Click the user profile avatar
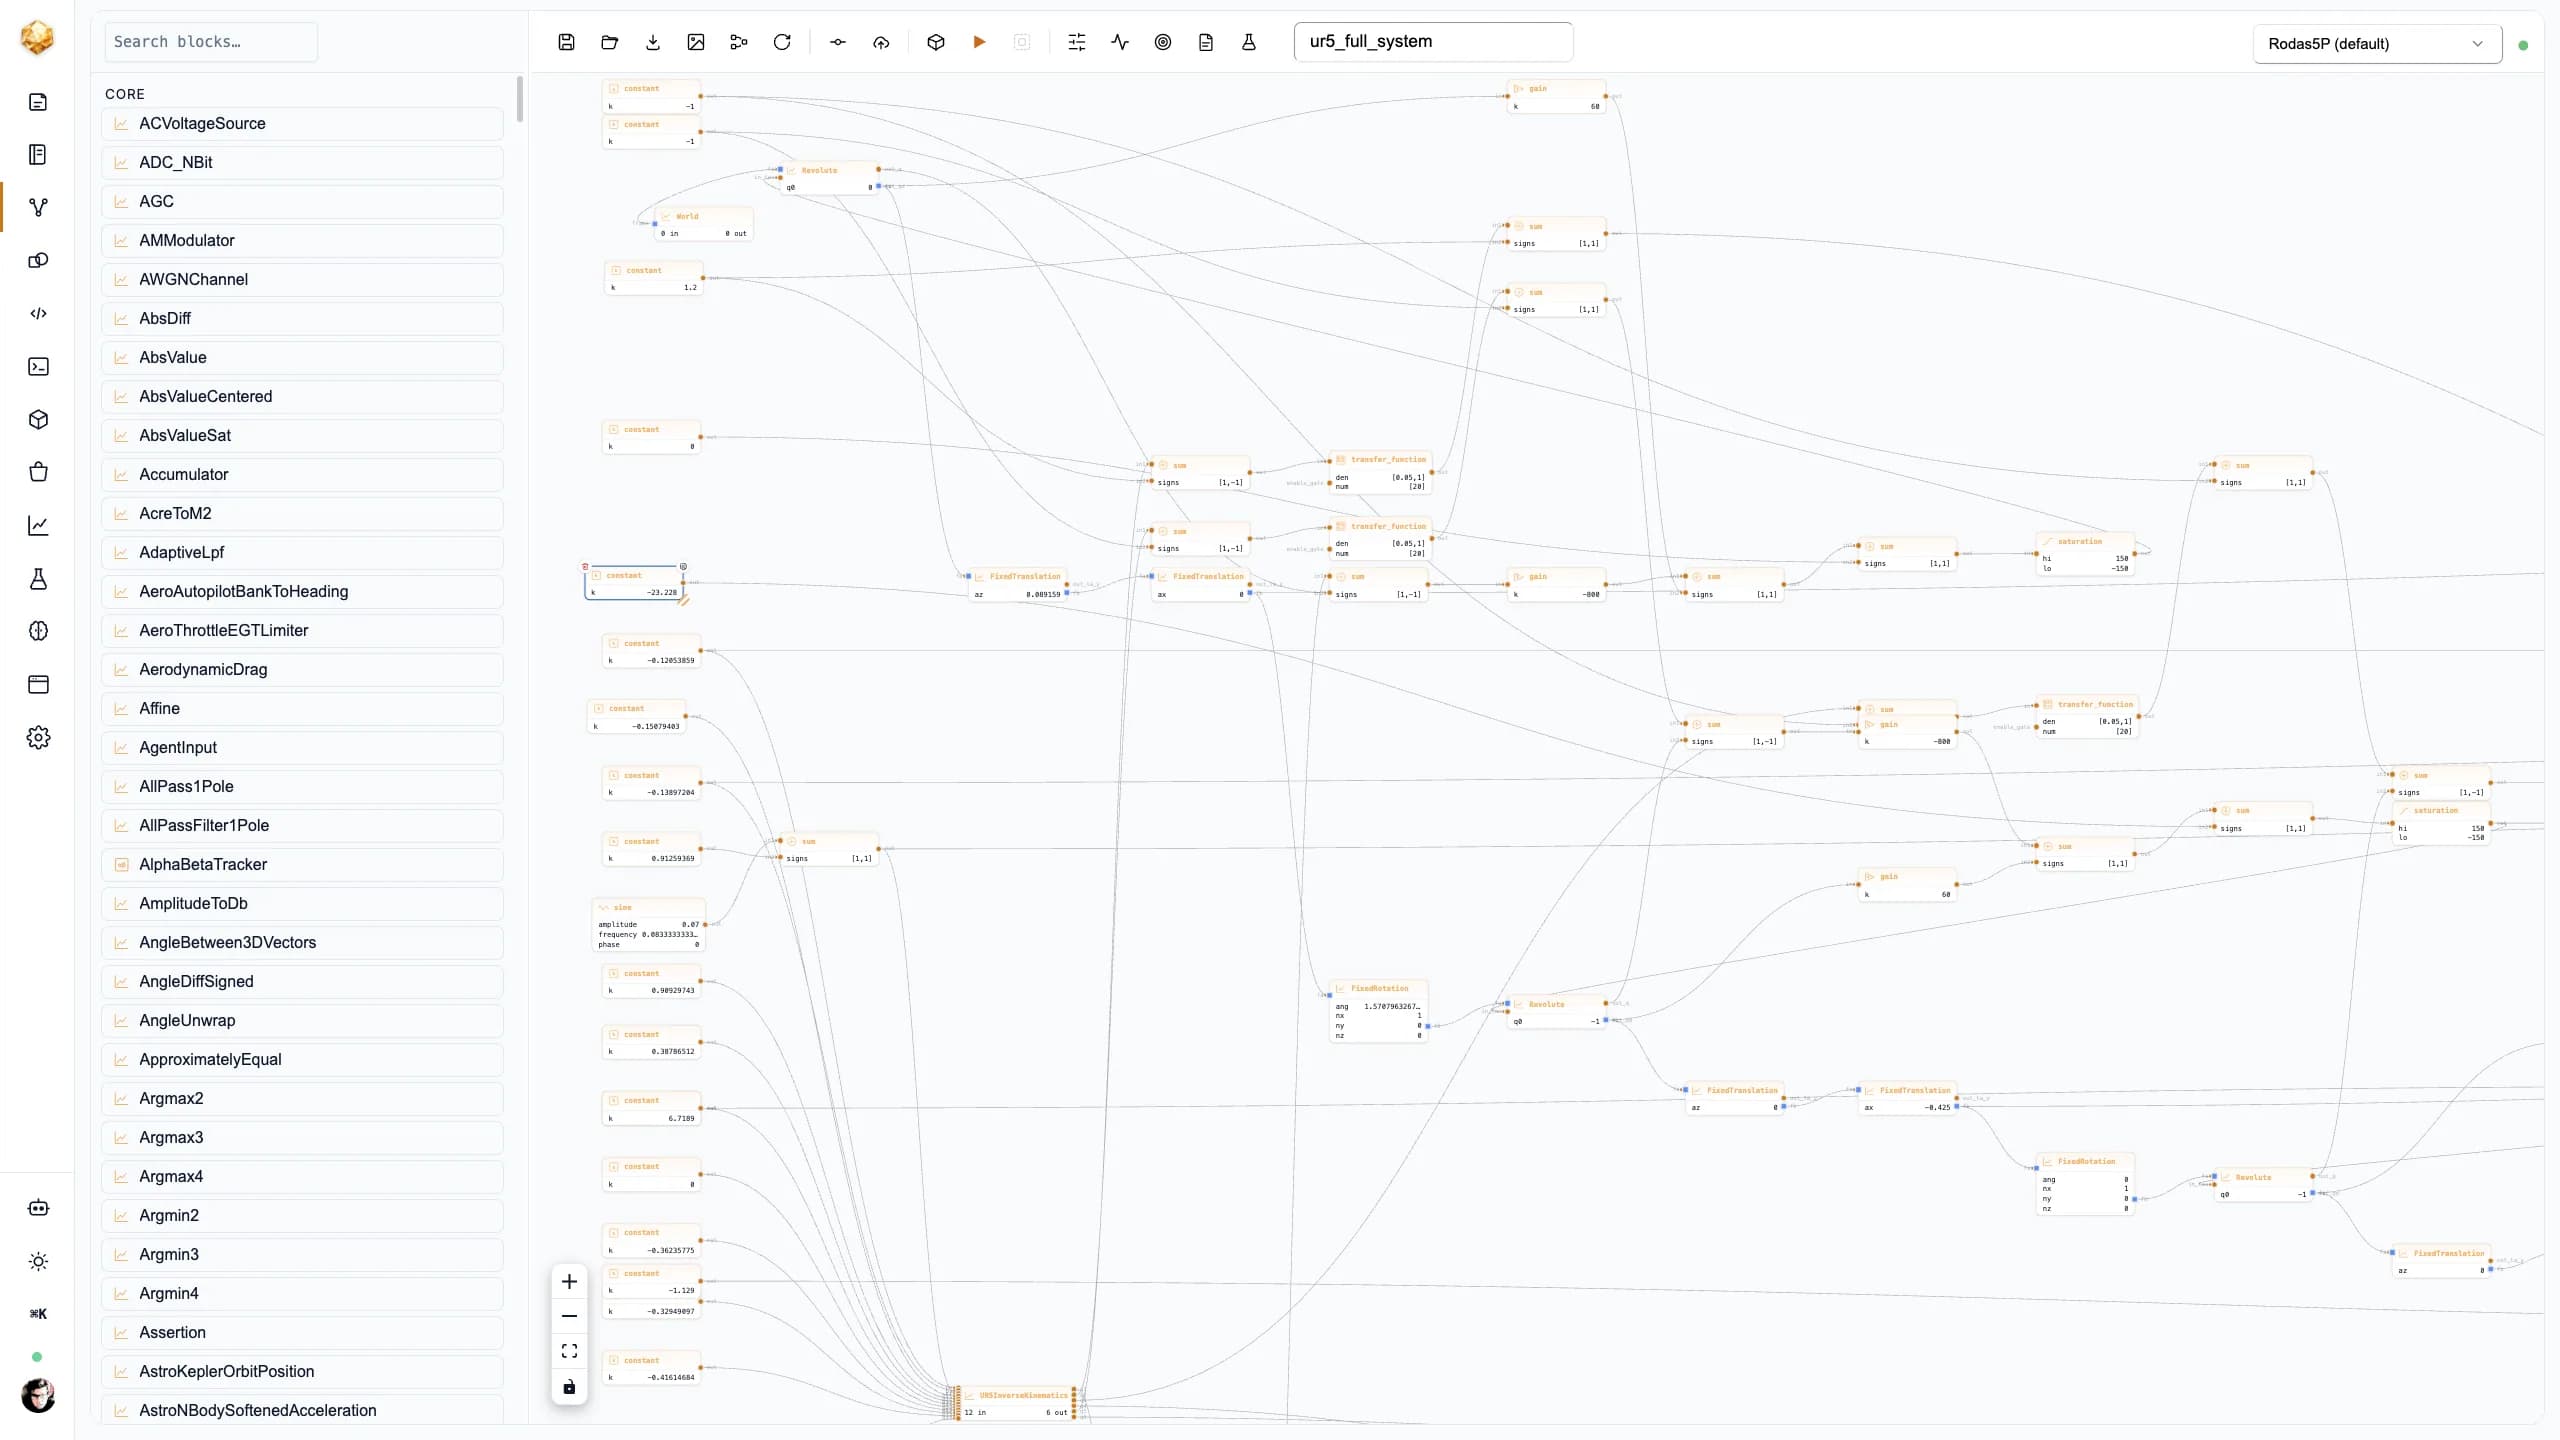2560x1440 pixels. (38, 1395)
